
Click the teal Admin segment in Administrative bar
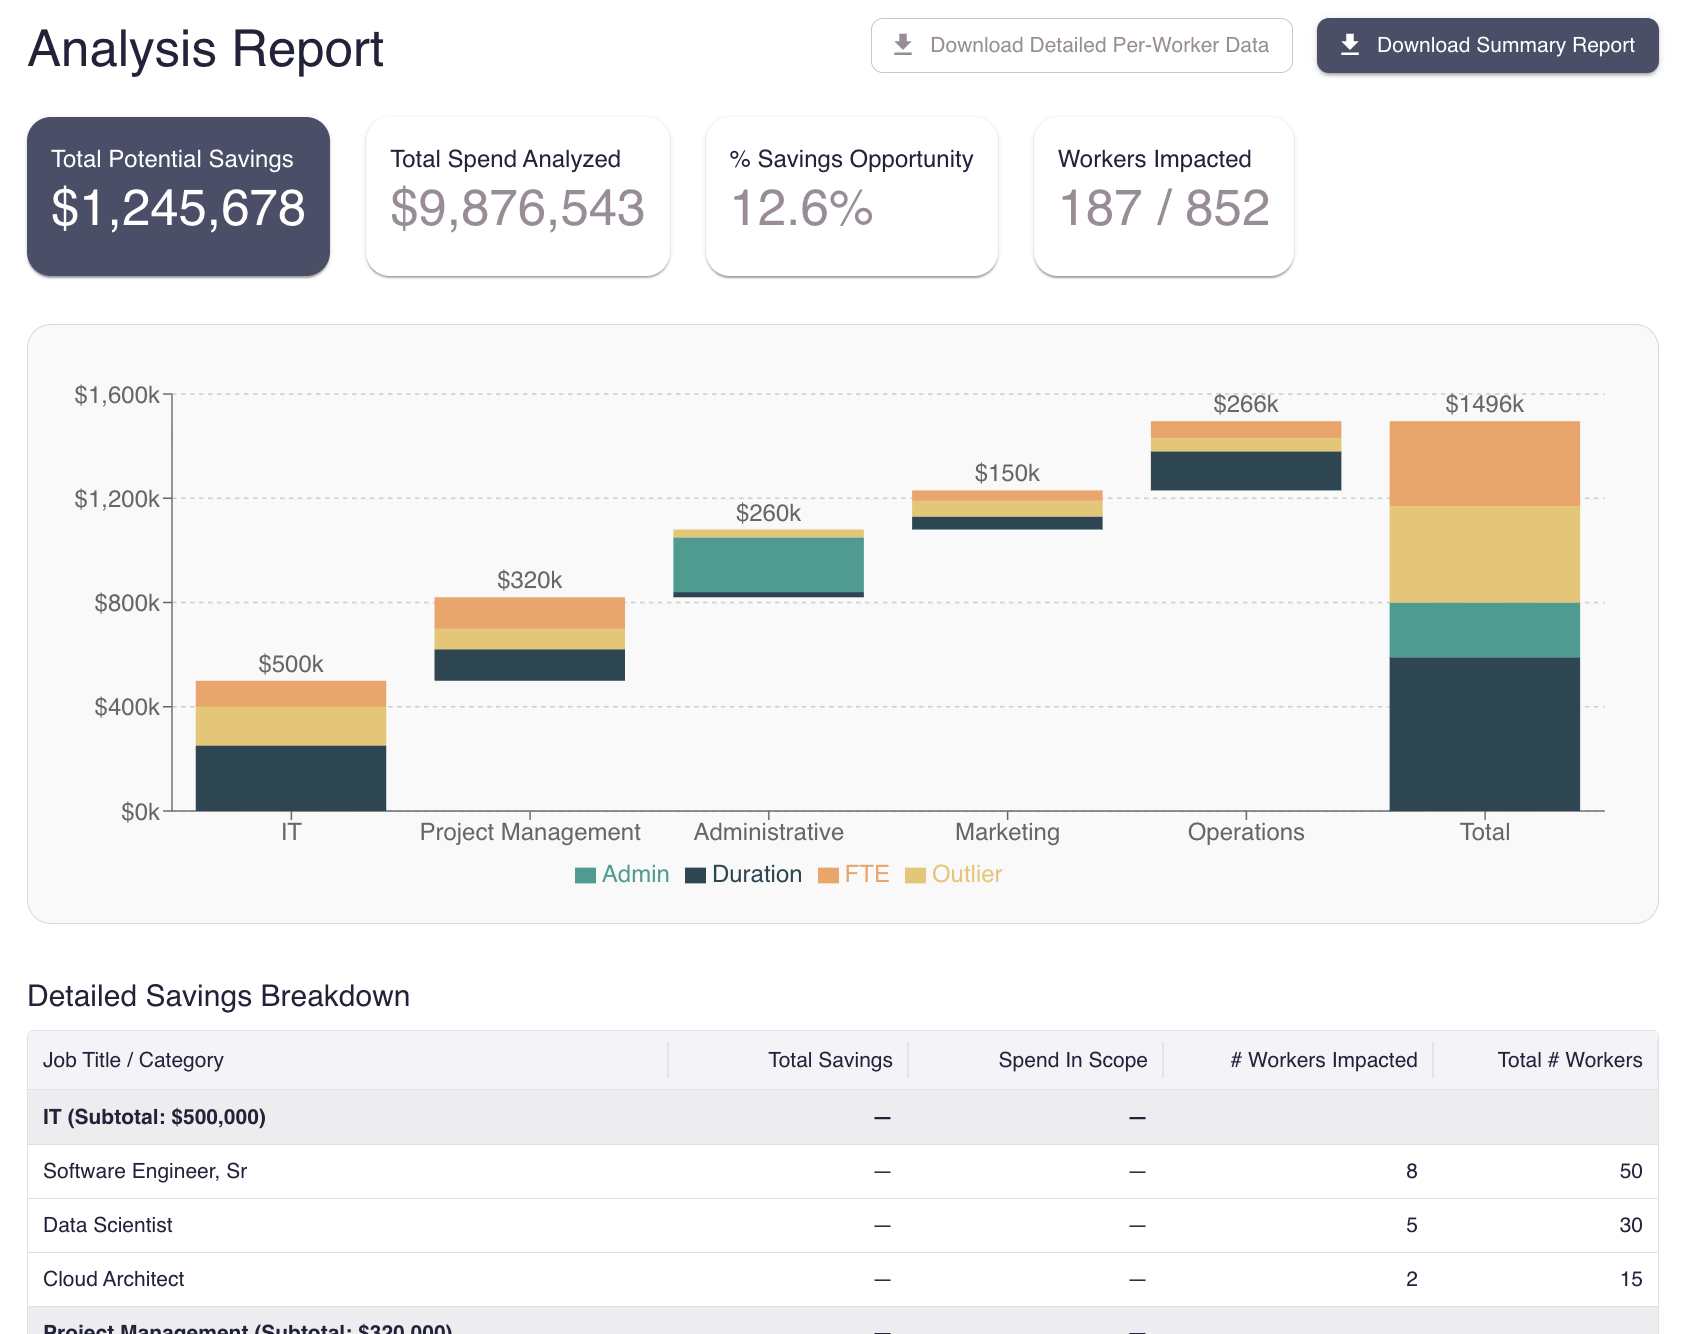[x=768, y=565]
